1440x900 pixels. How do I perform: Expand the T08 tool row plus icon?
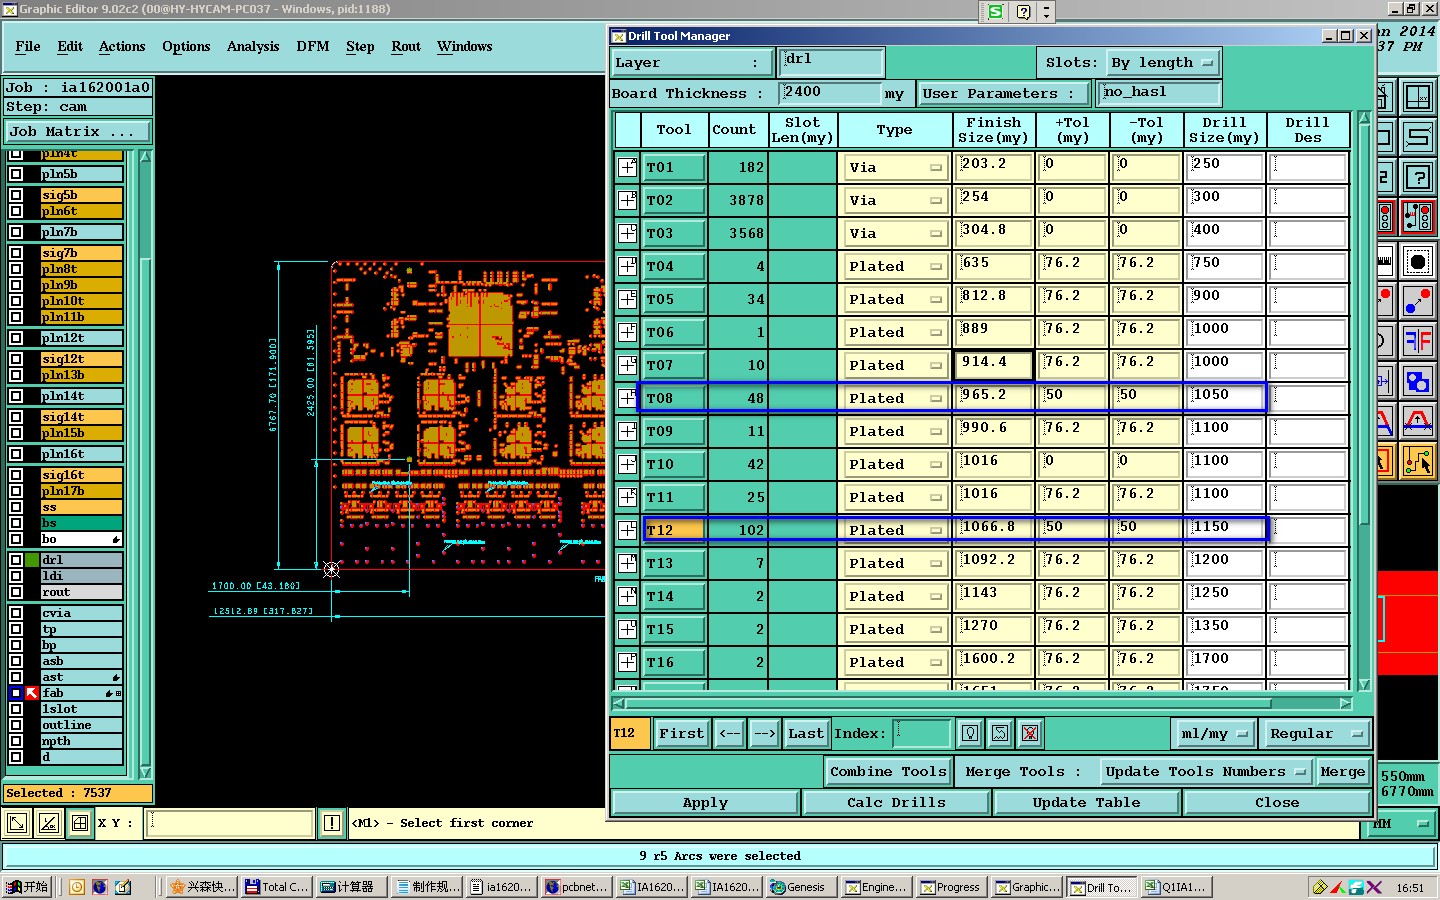(x=627, y=398)
